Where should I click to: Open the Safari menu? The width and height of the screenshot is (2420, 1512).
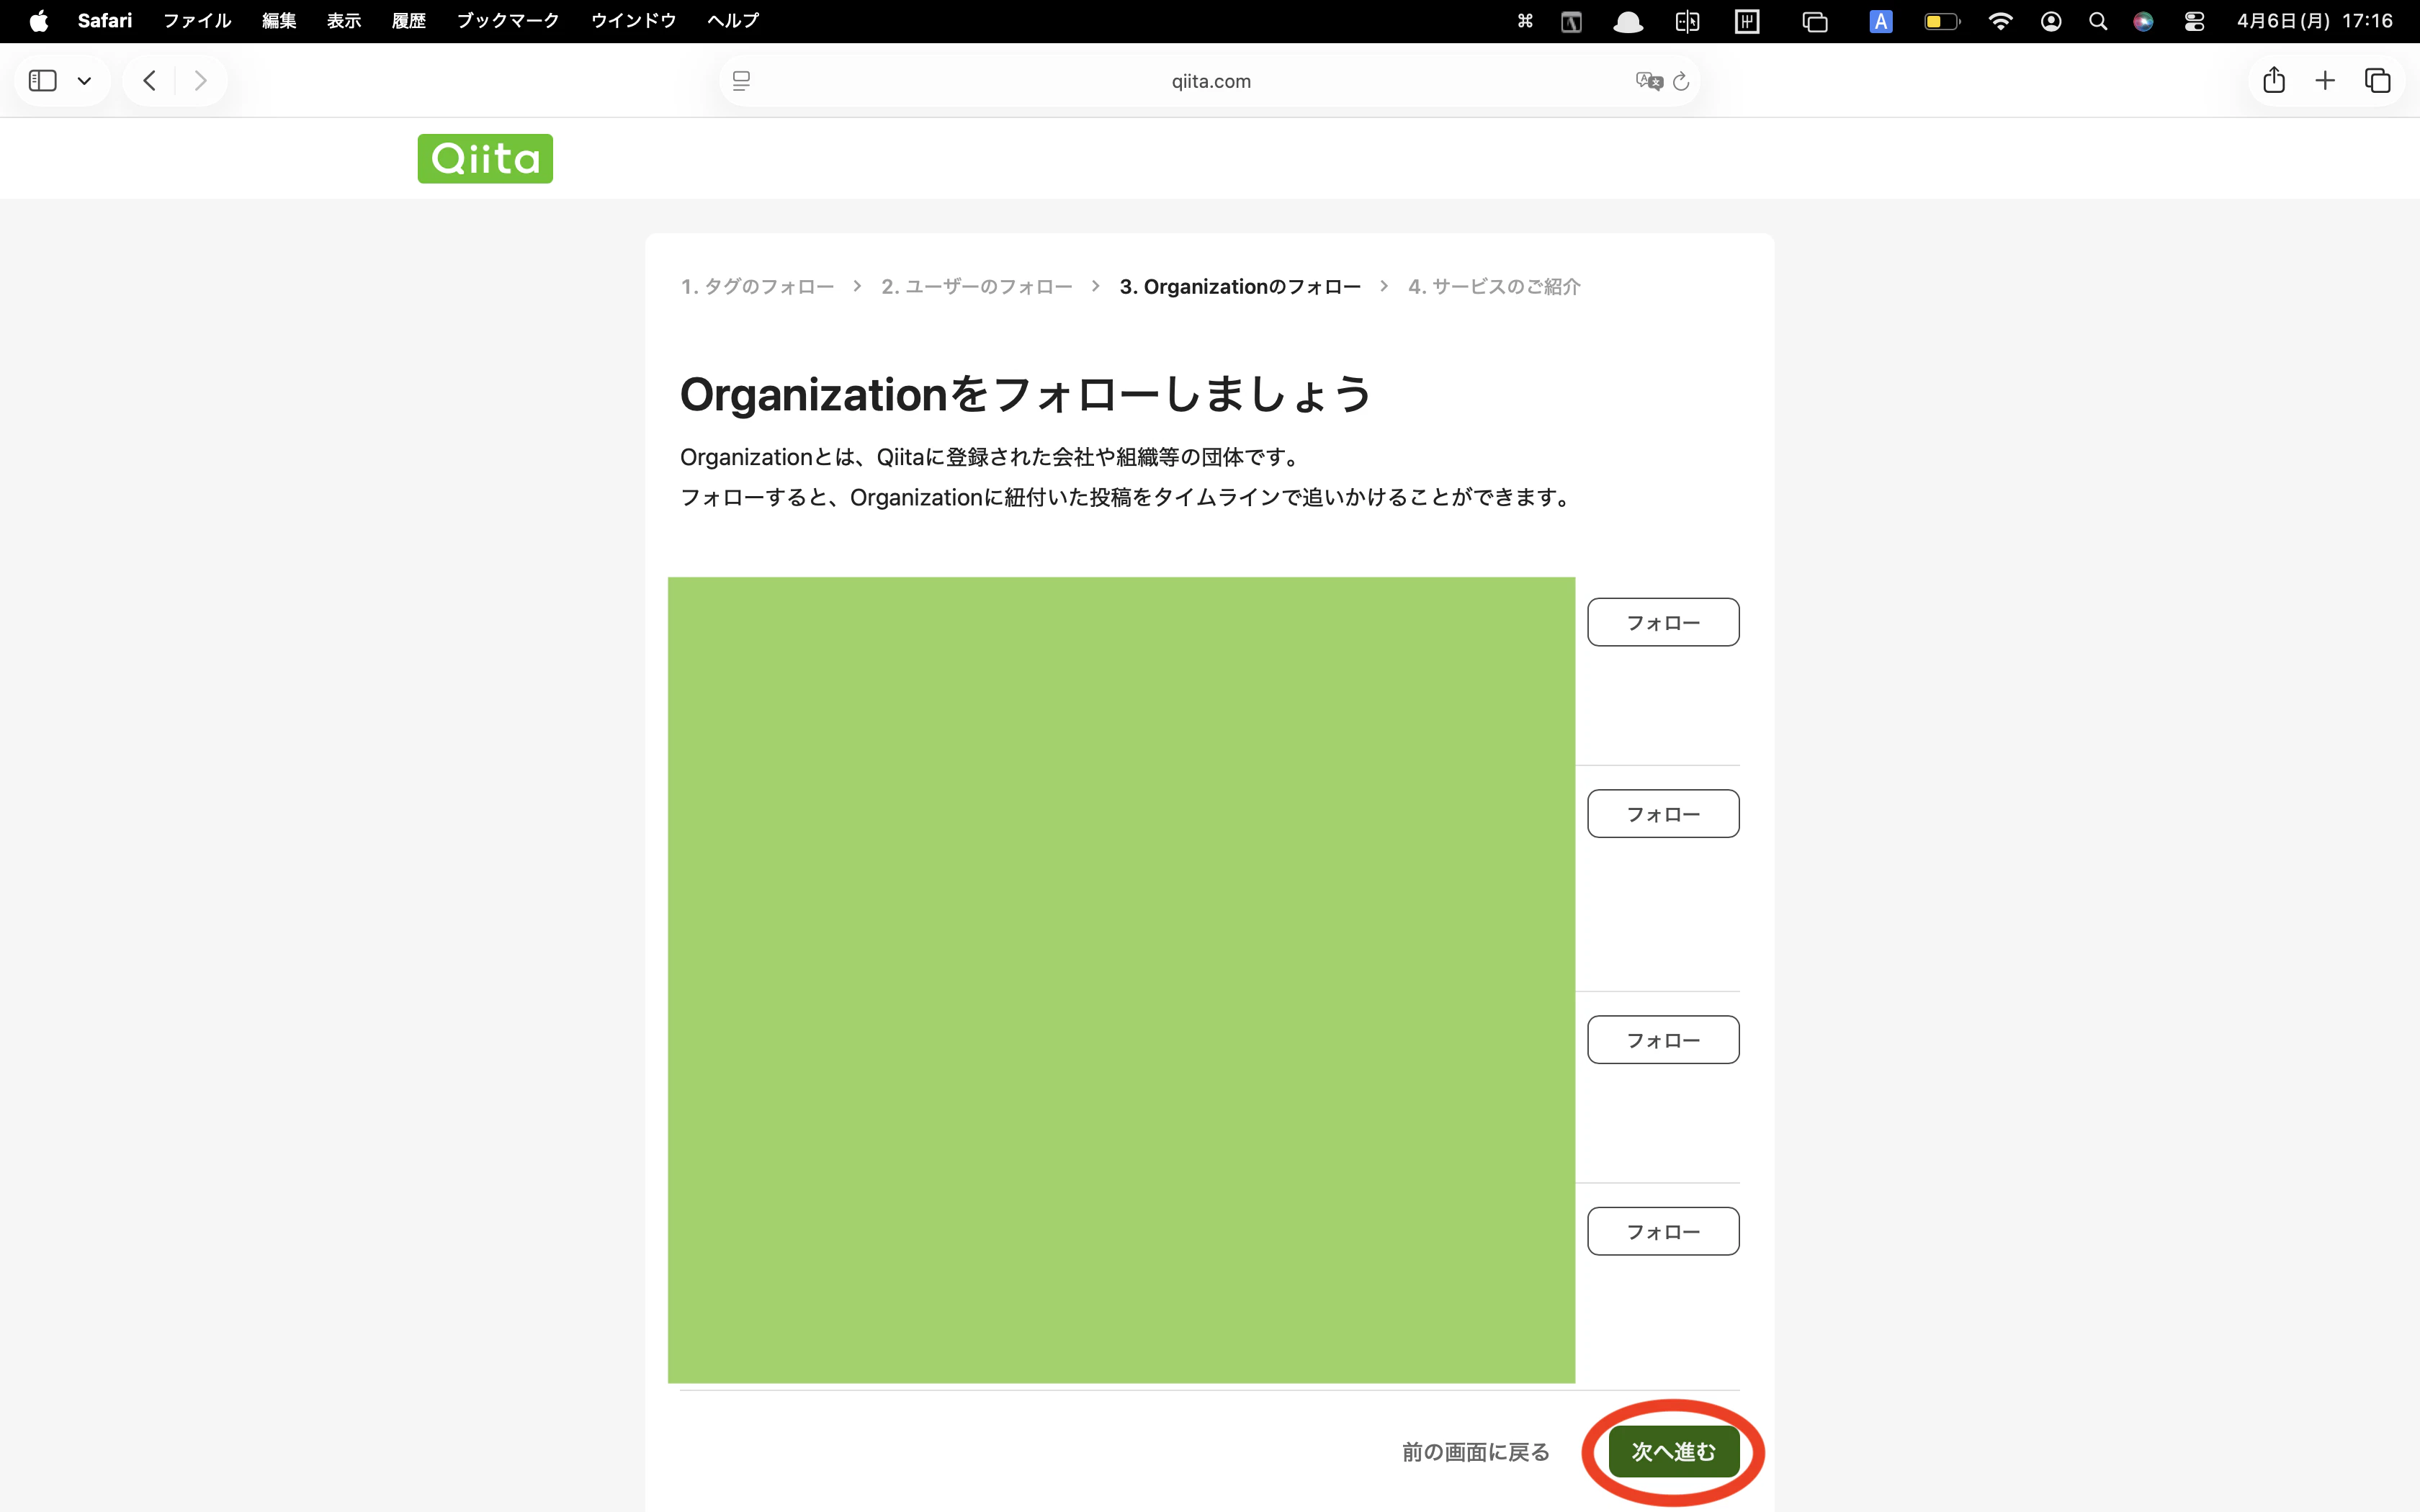pyautogui.click(x=105, y=21)
